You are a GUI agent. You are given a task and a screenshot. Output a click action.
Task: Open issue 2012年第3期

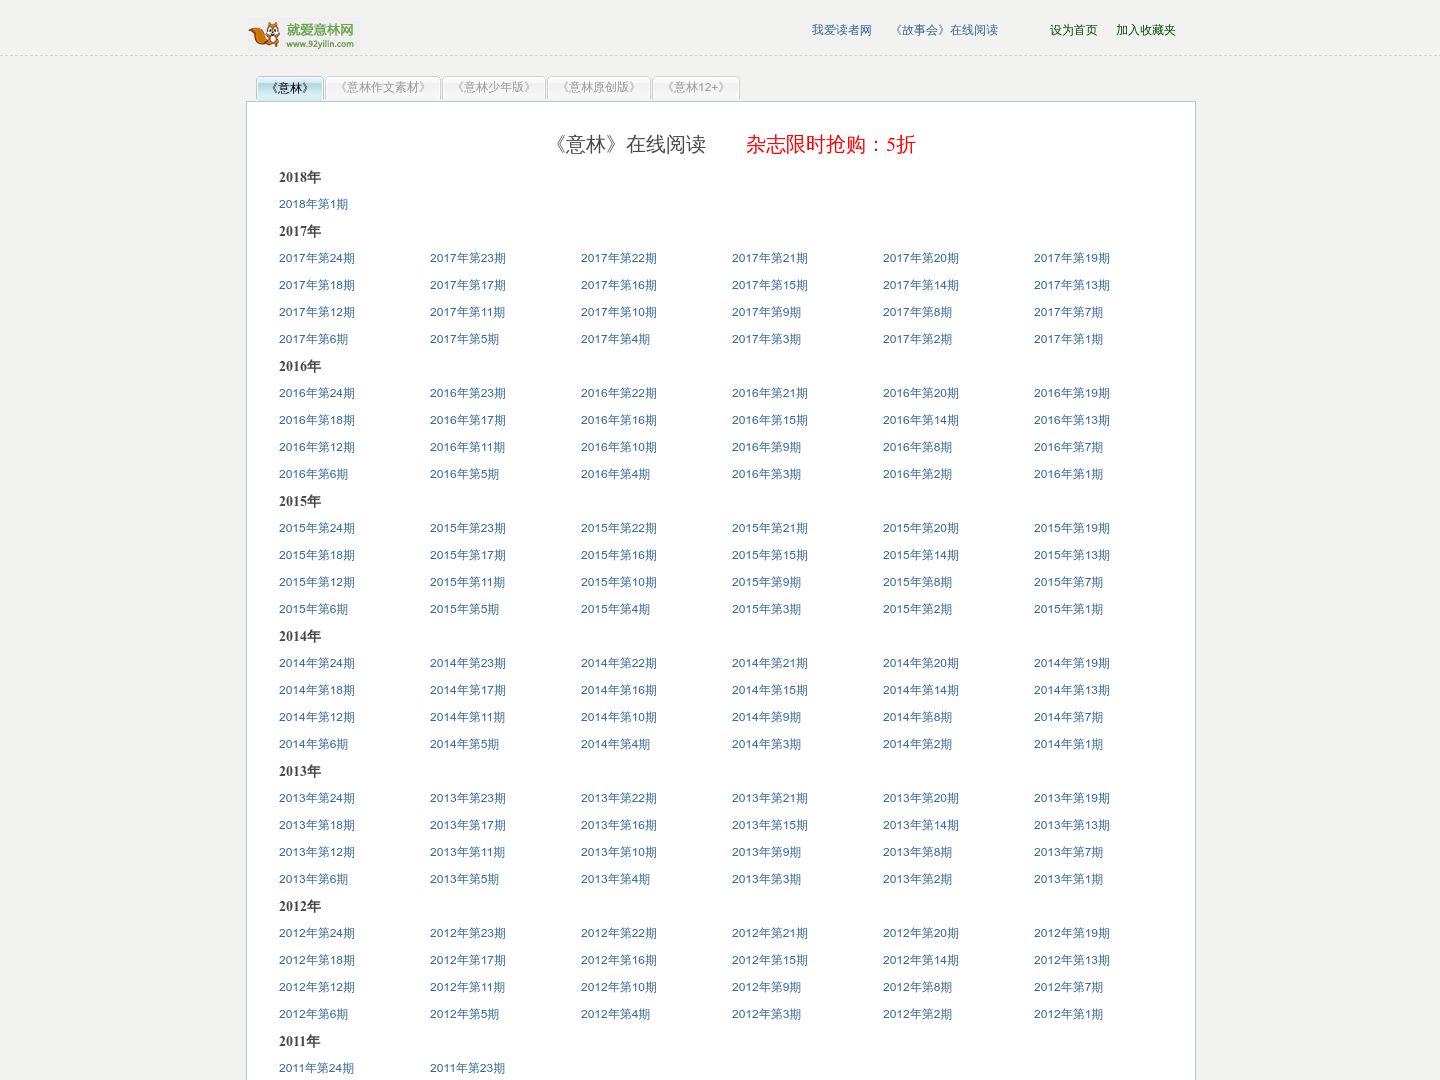766,1014
